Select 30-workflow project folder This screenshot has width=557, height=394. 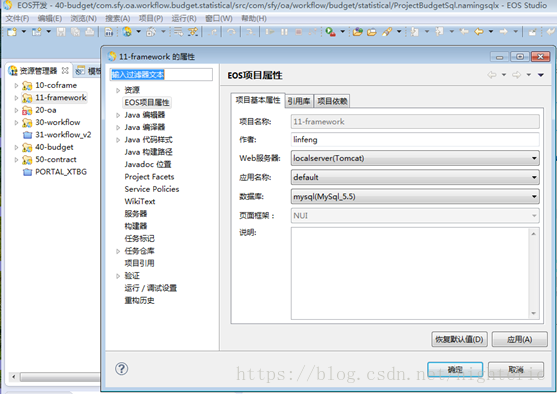click(x=58, y=122)
